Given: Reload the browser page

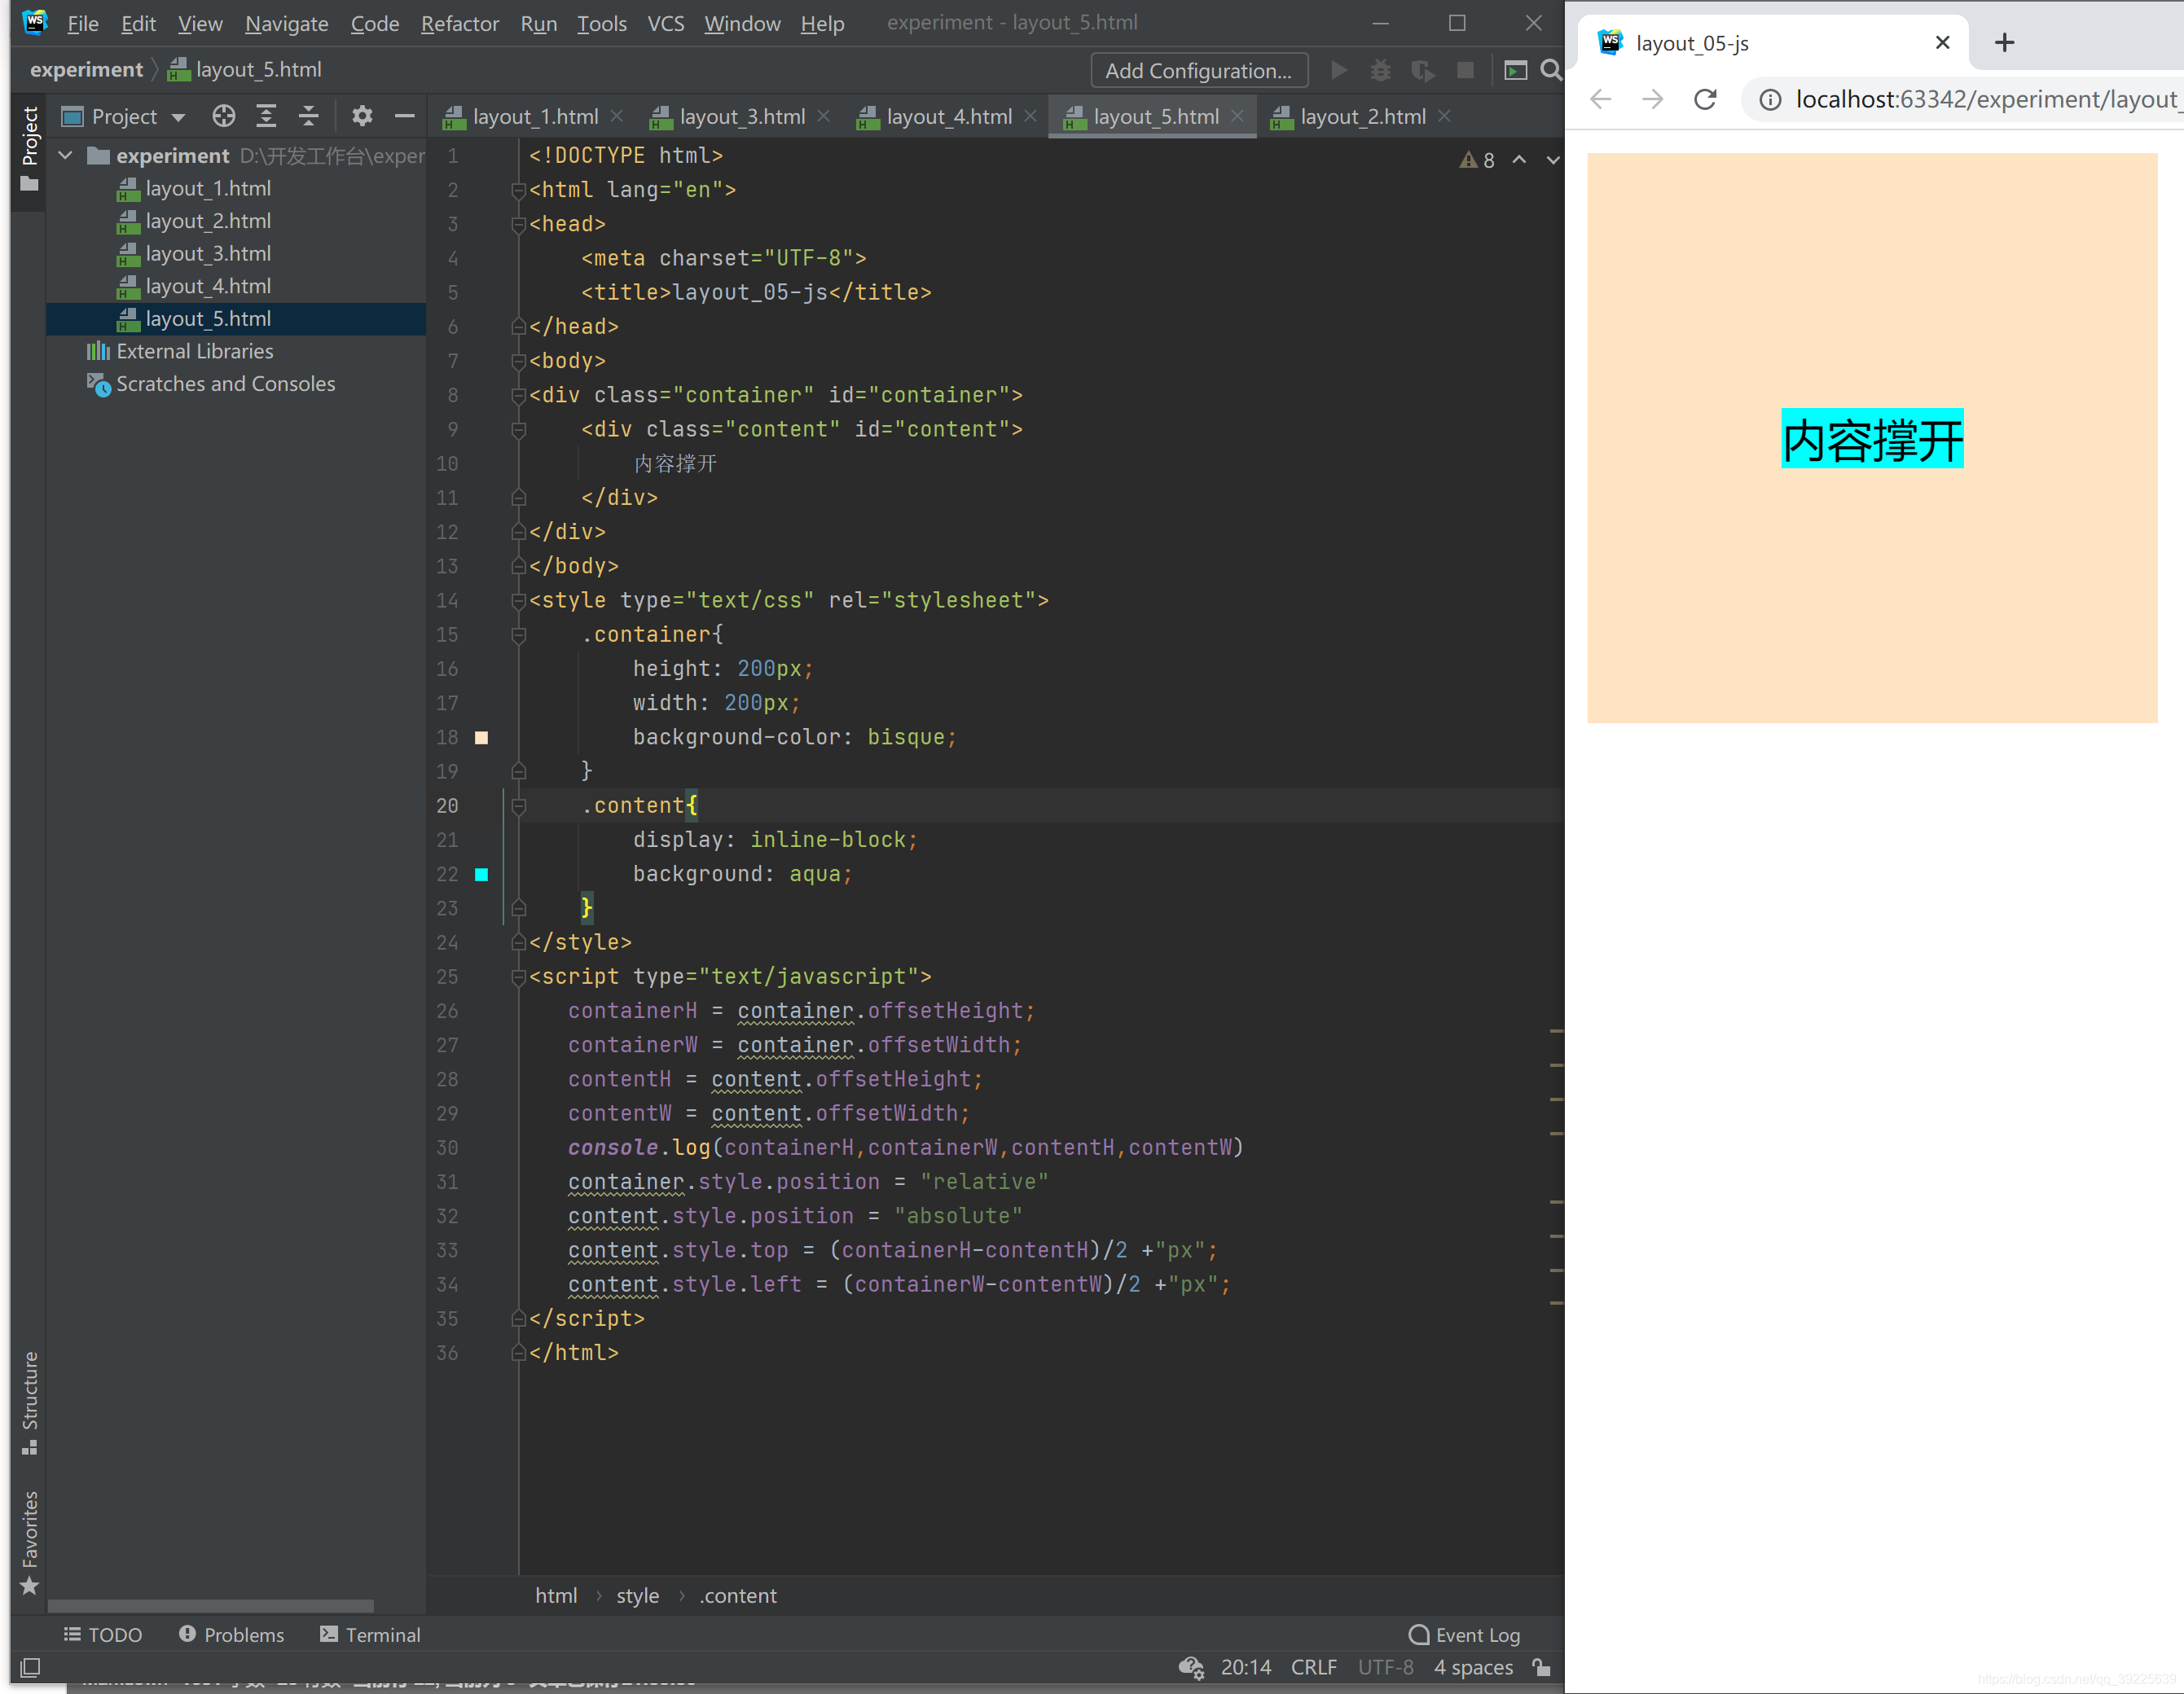Looking at the screenshot, I should pos(1705,99).
